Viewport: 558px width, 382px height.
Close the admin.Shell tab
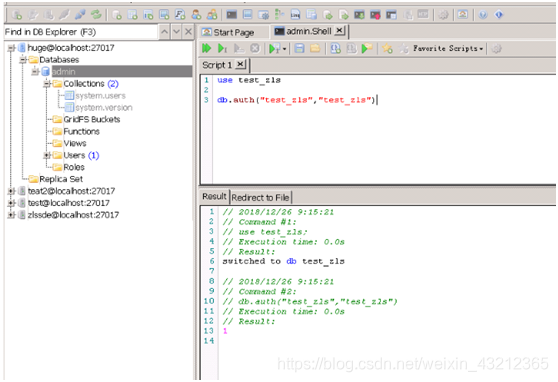click(x=340, y=31)
